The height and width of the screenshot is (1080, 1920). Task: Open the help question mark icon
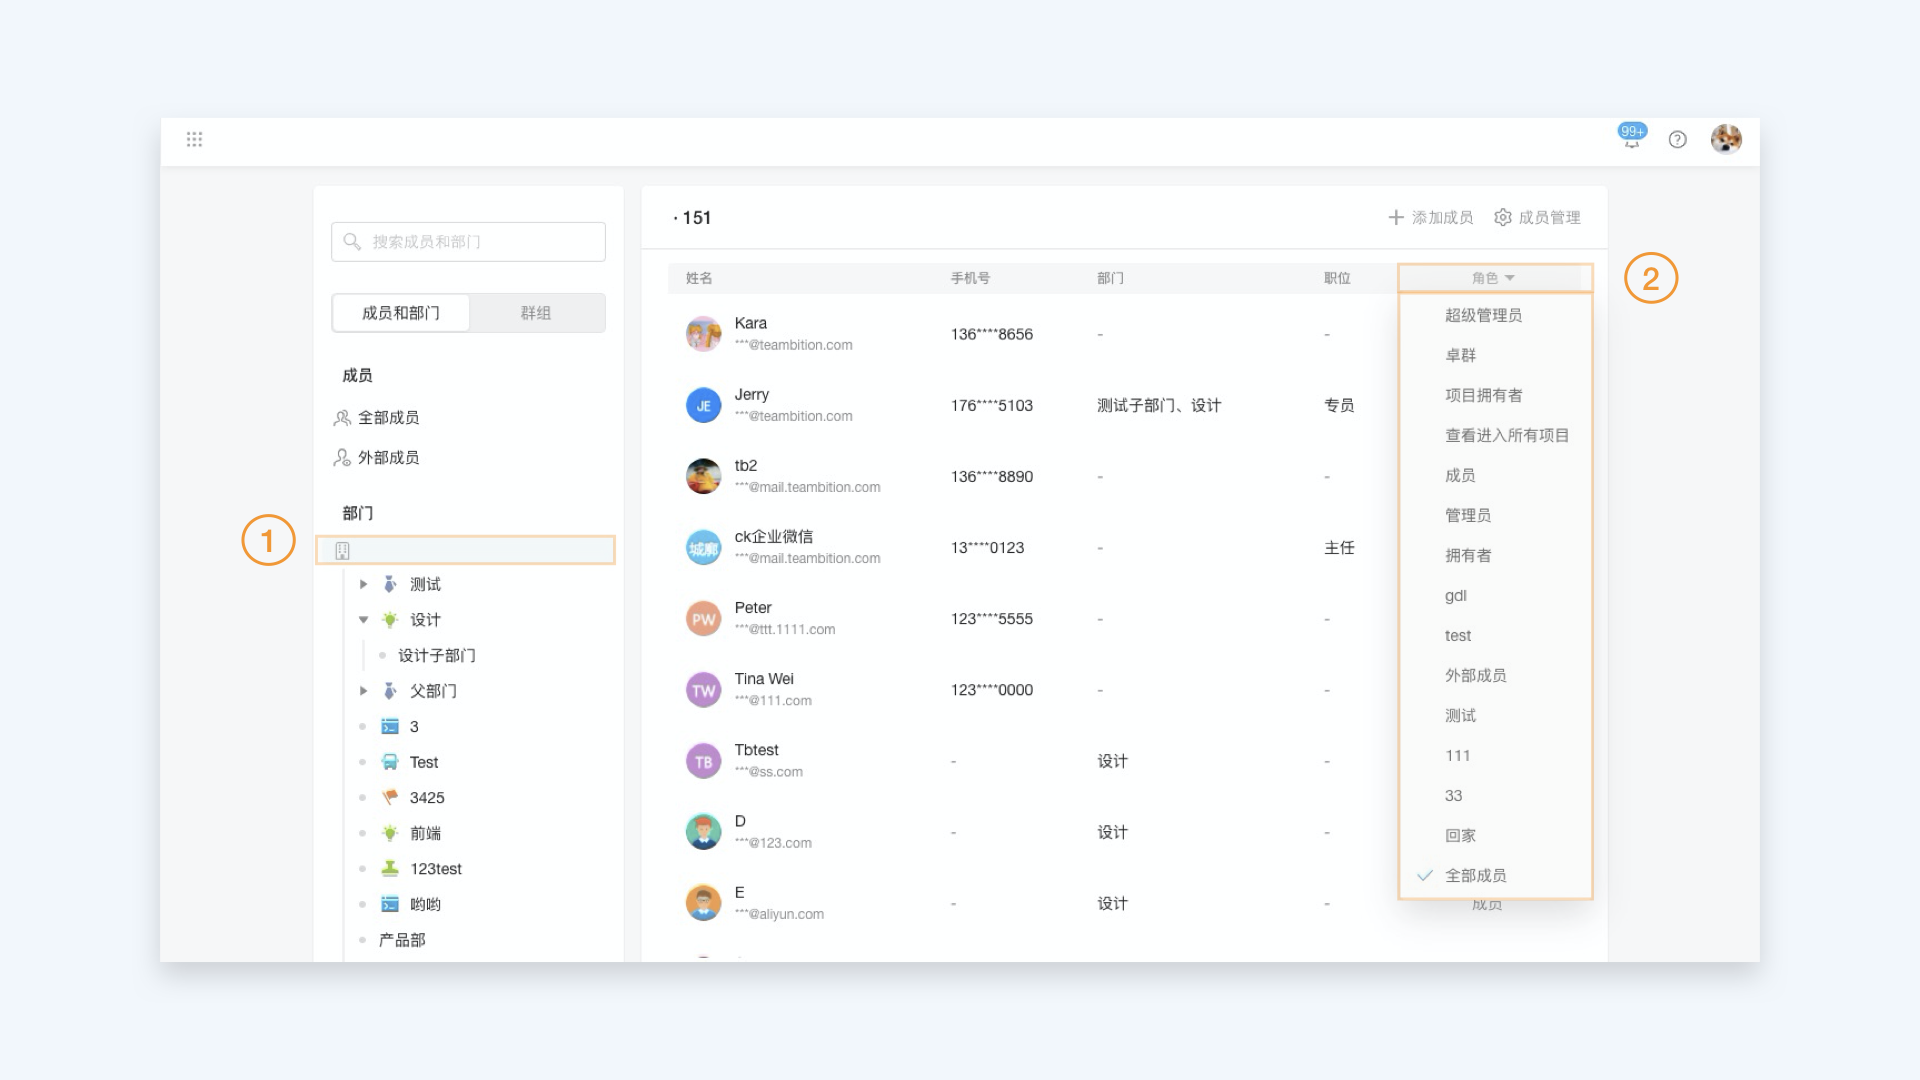(1677, 139)
